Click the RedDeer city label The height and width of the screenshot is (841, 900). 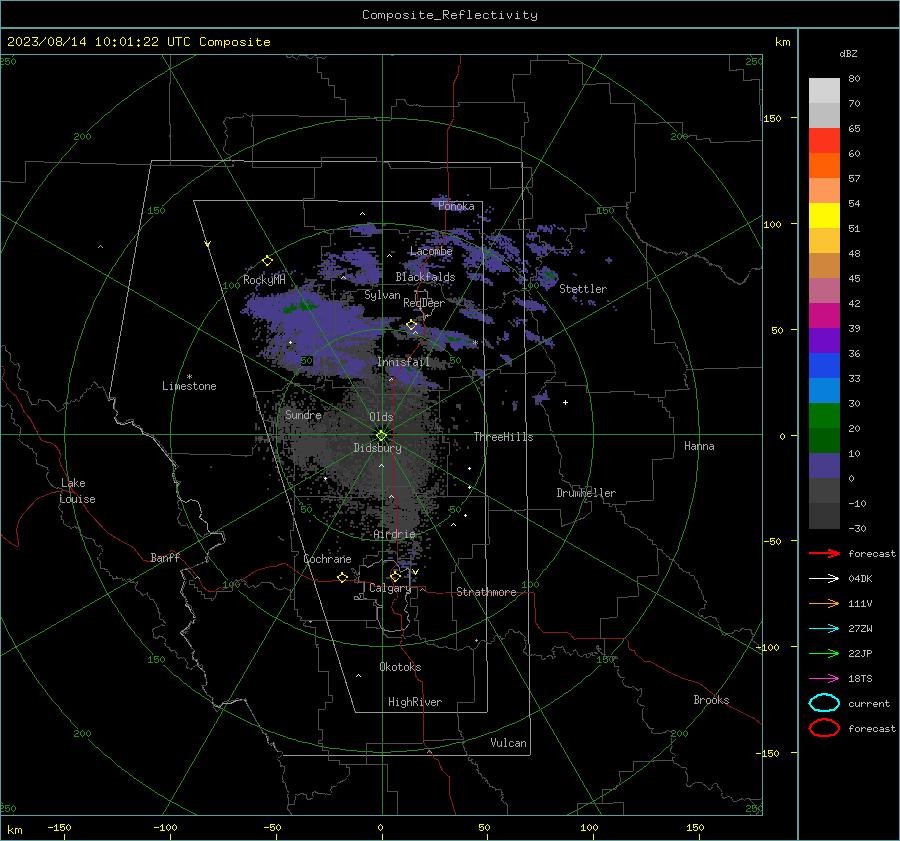point(424,303)
